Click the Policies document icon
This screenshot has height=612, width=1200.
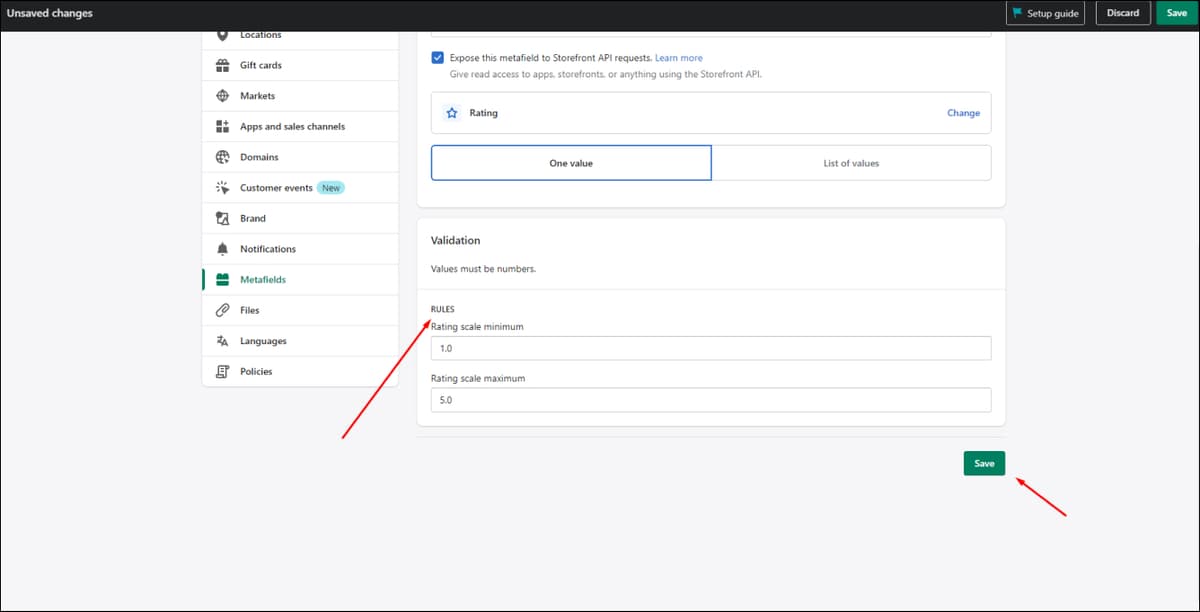tap(222, 371)
